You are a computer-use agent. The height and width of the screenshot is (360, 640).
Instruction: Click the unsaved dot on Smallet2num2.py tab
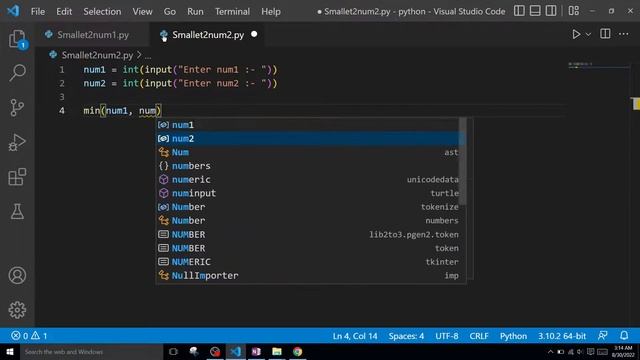point(254,34)
